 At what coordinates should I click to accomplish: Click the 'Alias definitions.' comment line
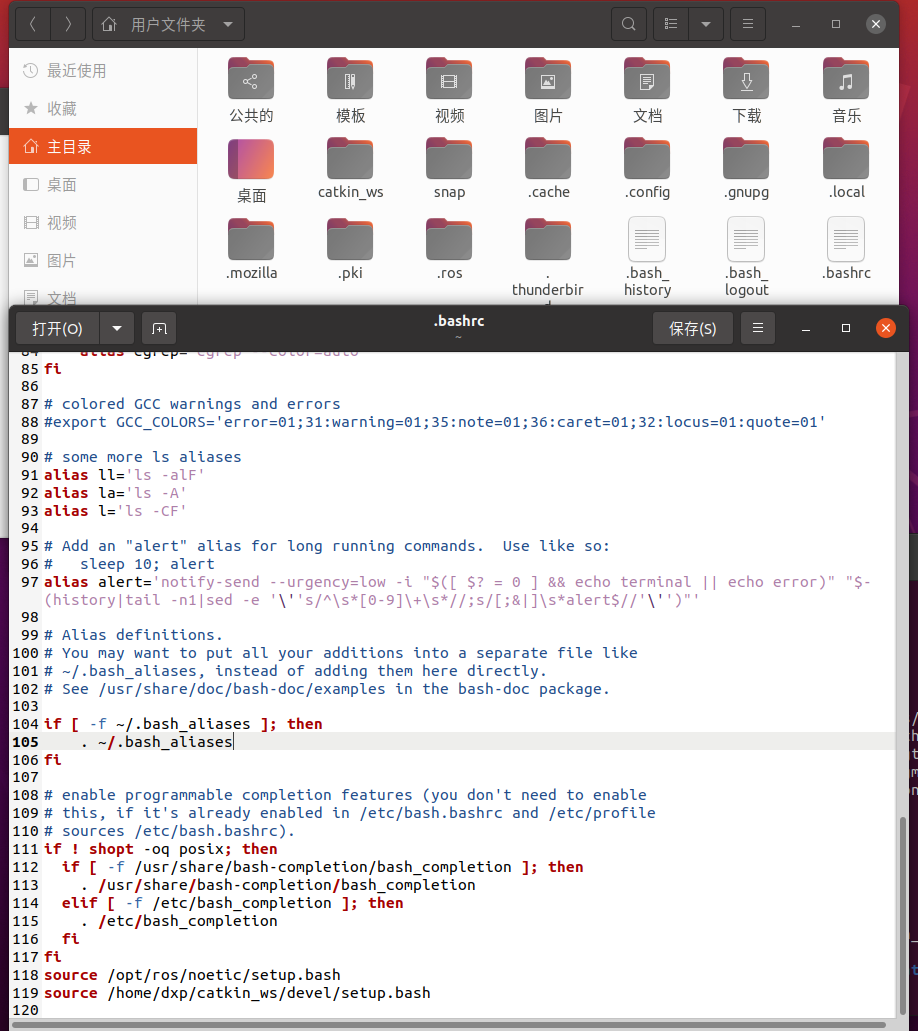(133, 635)
